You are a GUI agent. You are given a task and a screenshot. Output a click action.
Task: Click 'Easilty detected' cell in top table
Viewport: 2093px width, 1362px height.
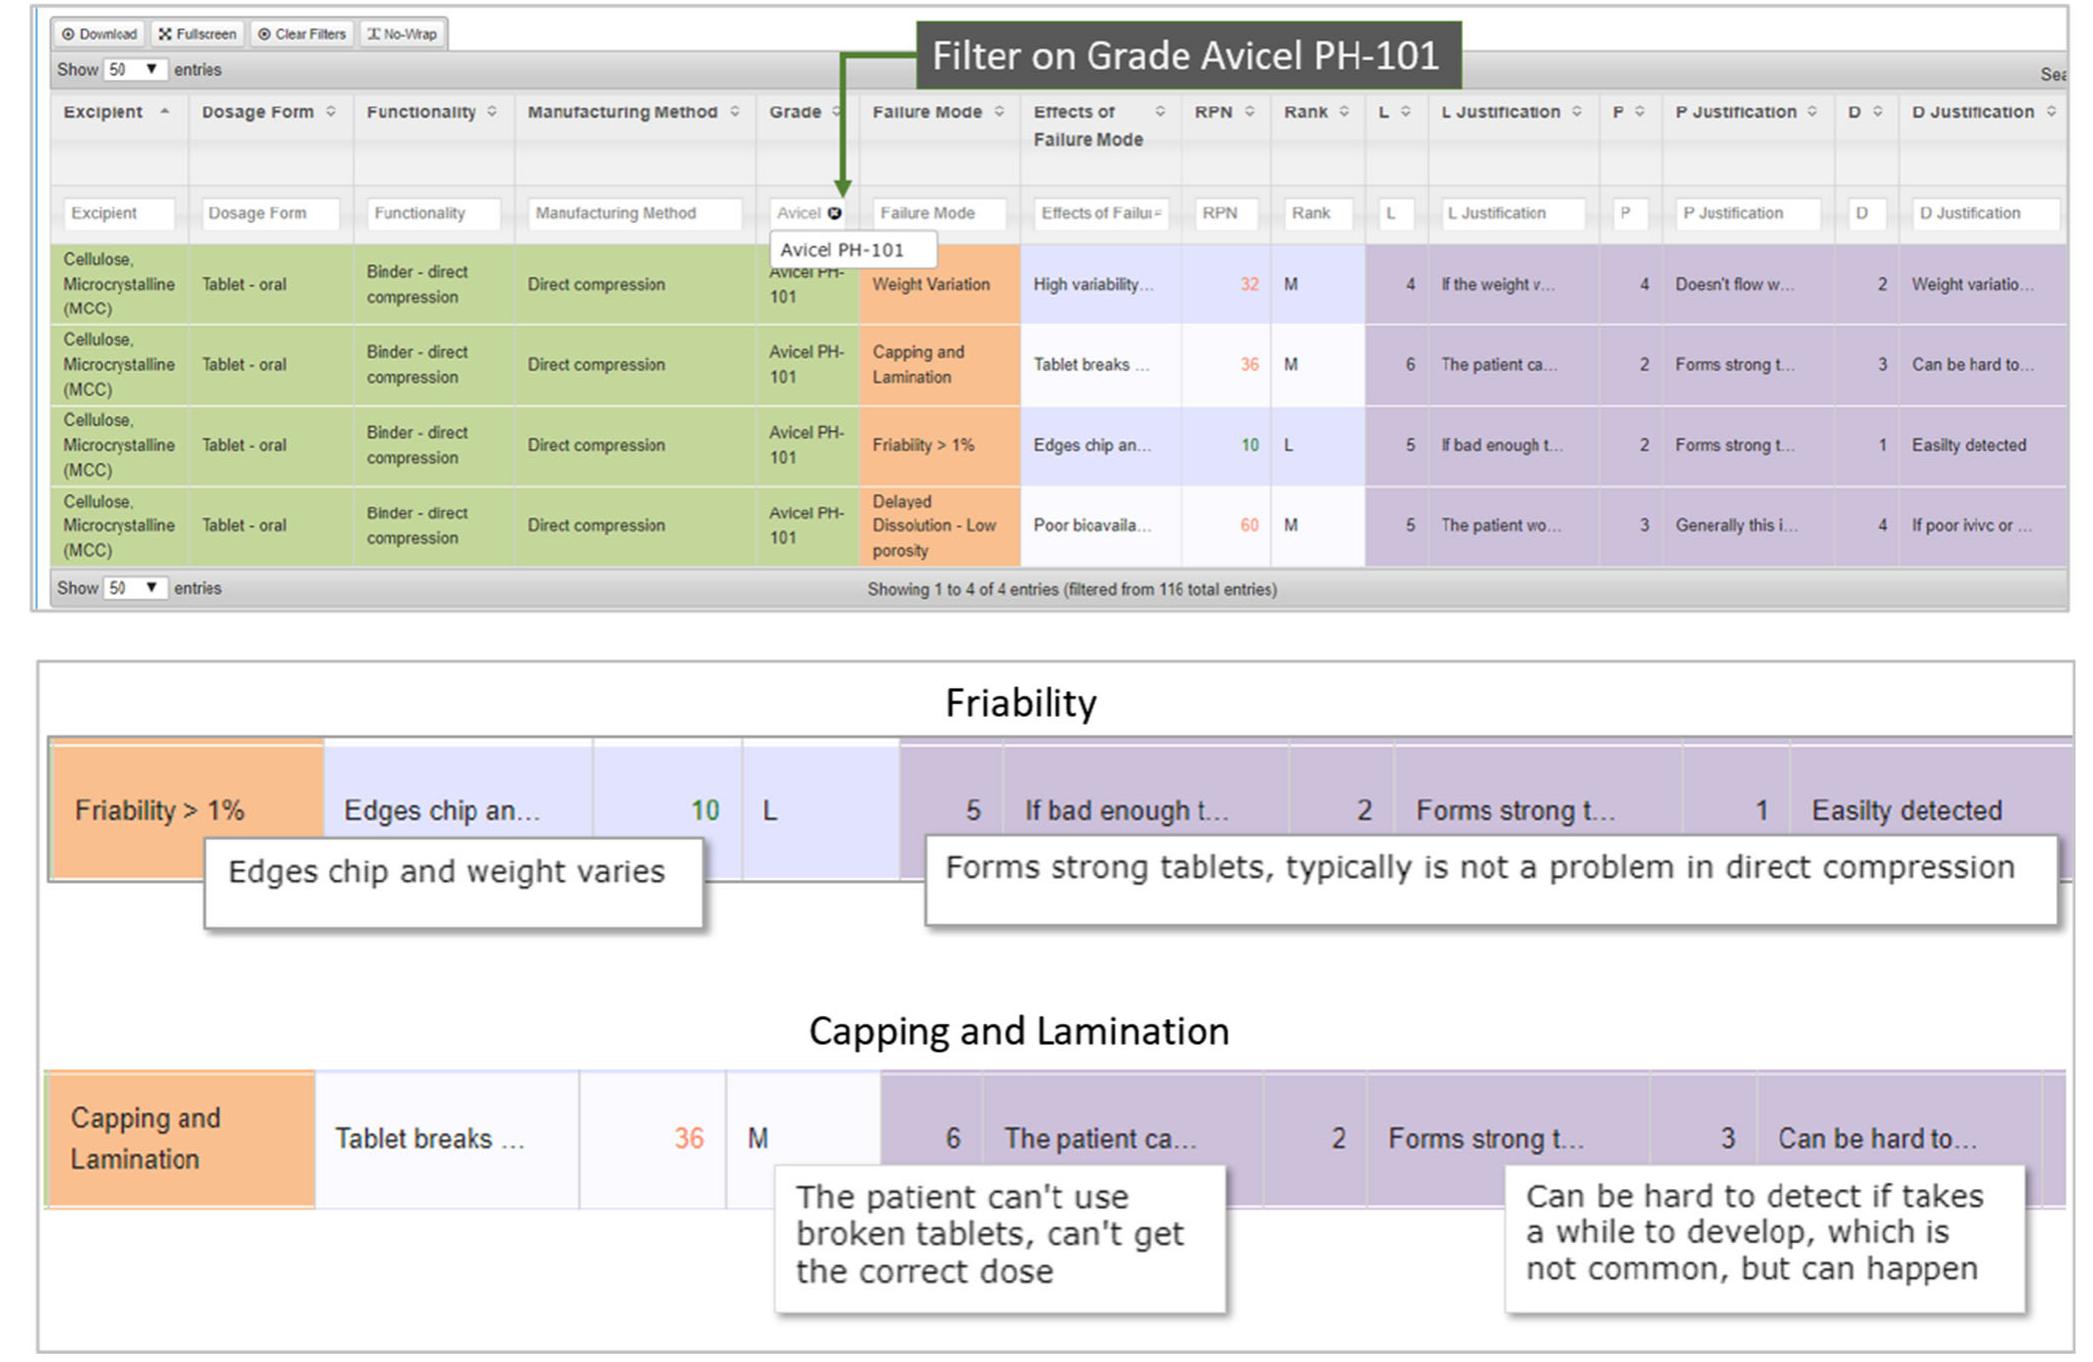(x=1983, y=445)
